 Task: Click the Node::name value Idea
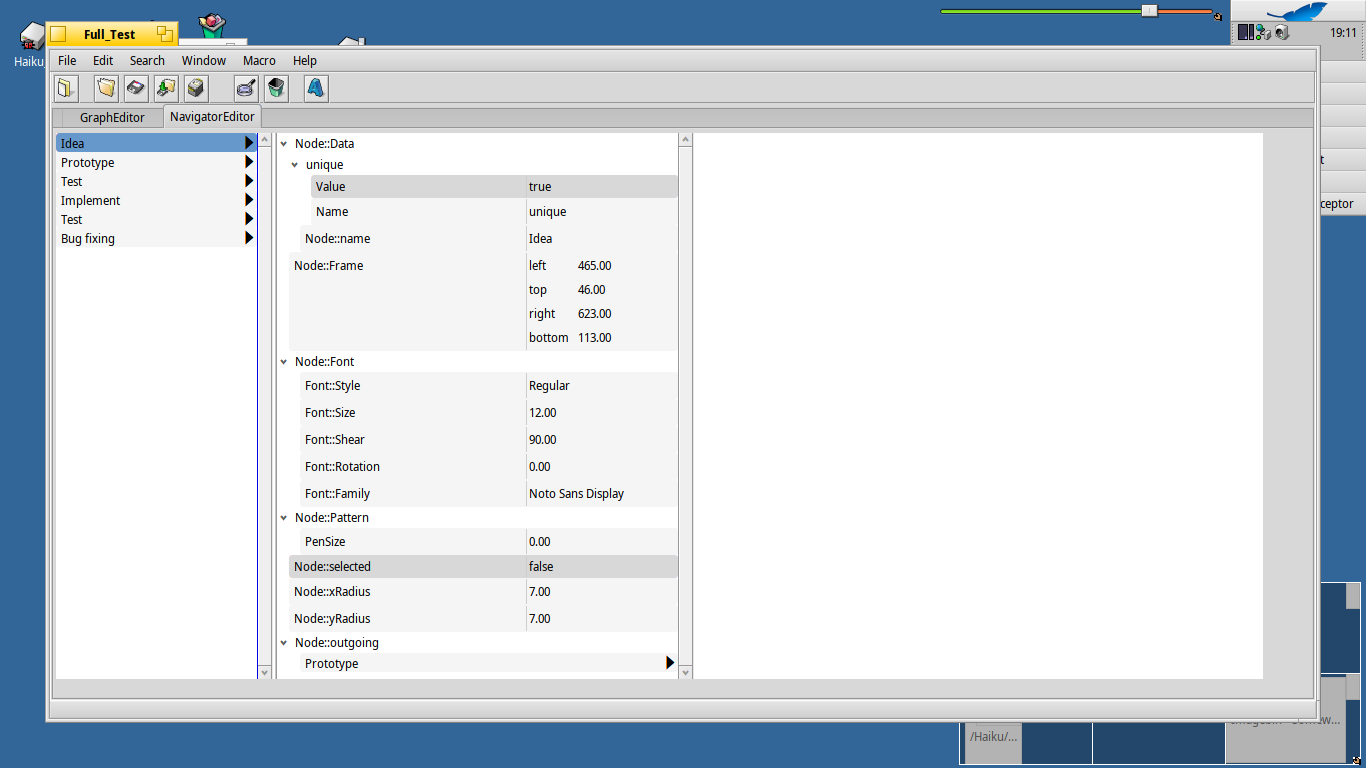click(540, 239)
